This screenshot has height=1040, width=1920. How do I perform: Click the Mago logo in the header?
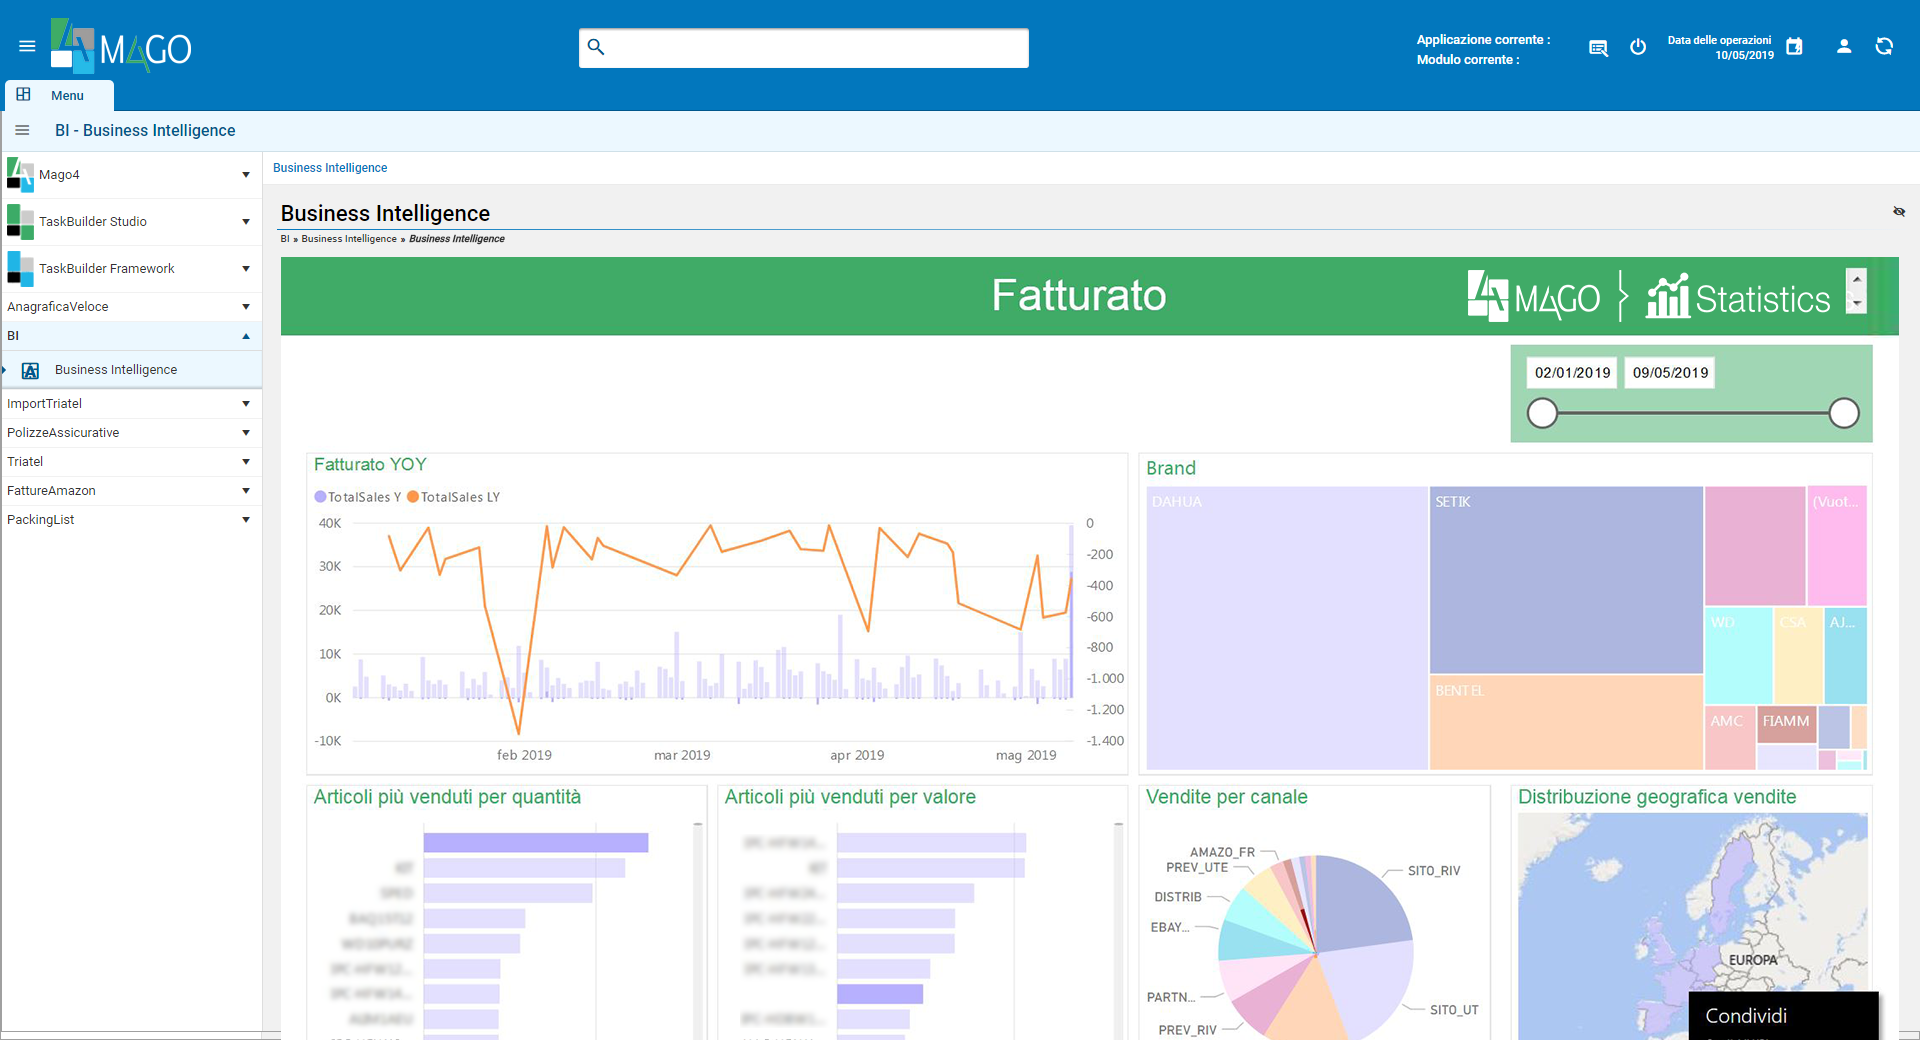121,46
